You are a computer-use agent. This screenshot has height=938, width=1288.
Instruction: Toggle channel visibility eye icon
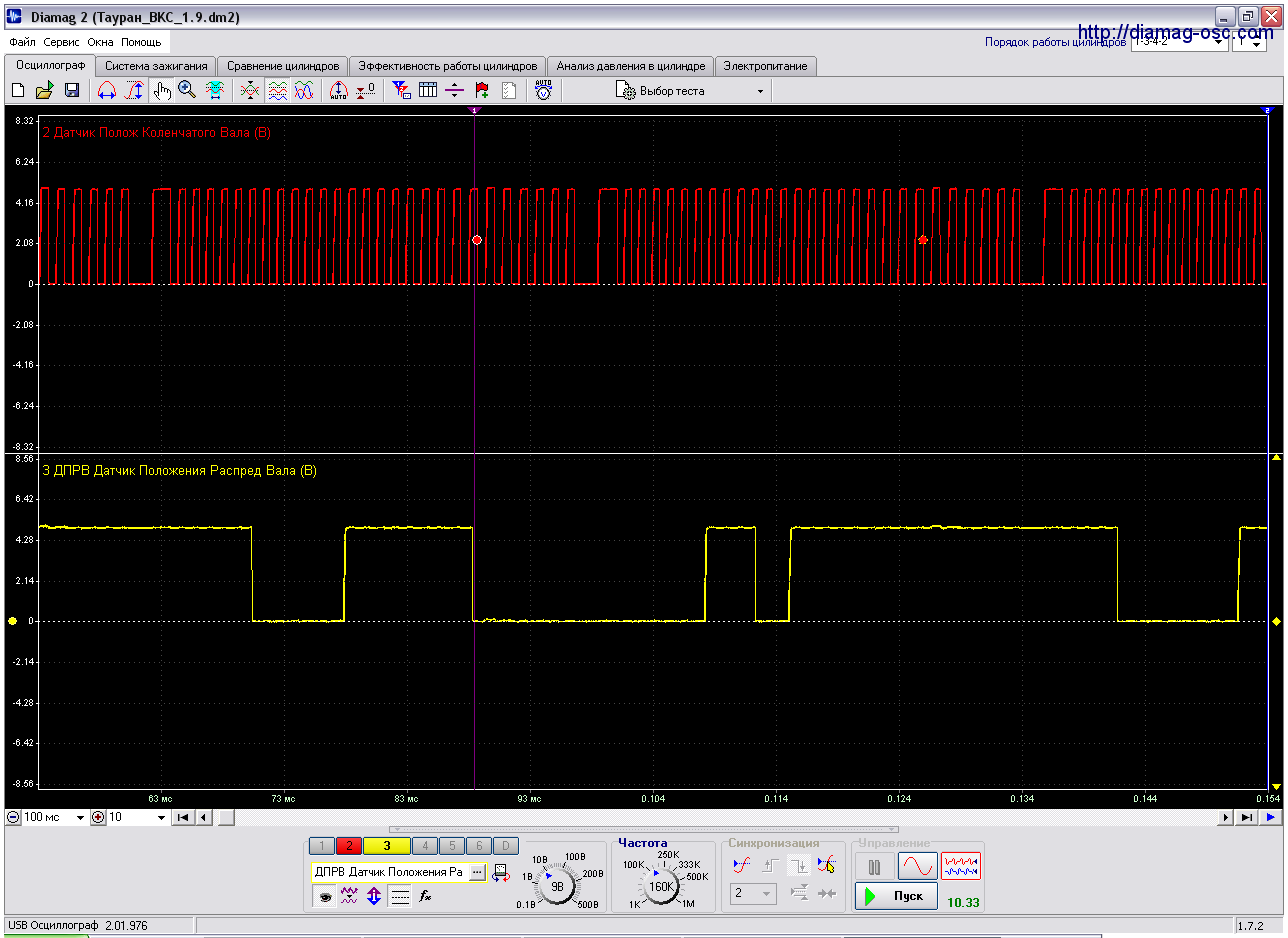click(x=324, y=897)
